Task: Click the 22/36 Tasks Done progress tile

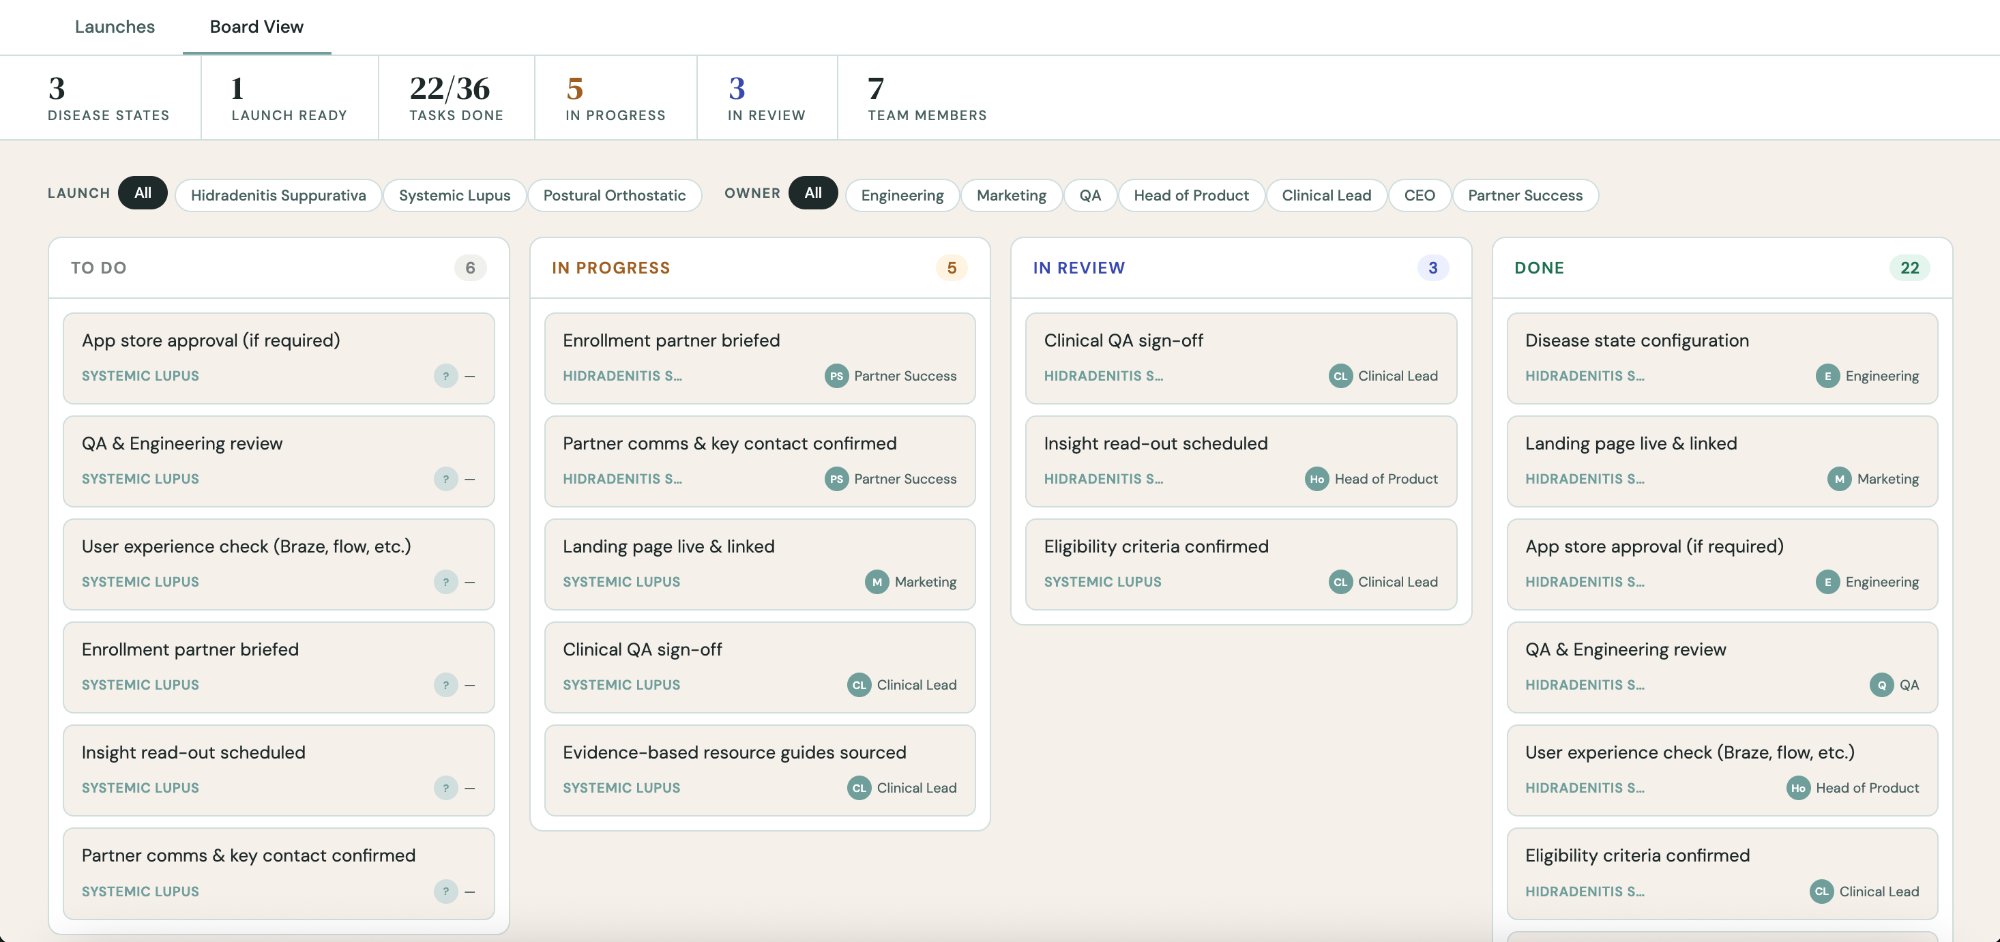Action: [456, 96]
